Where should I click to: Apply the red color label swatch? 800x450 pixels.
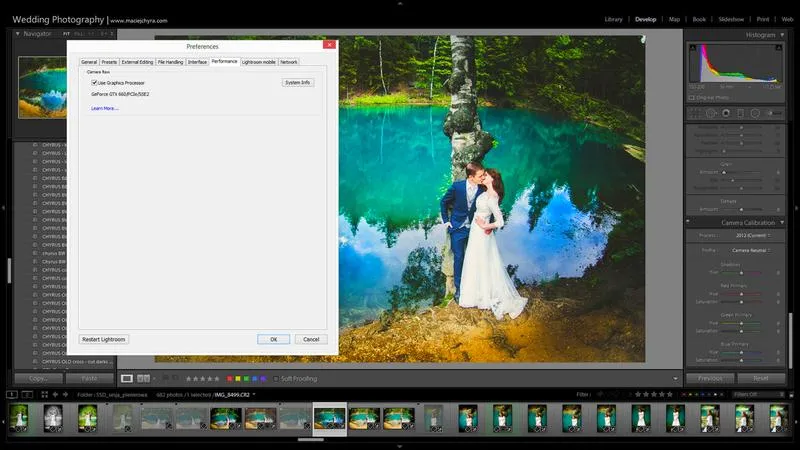[230, 379]
